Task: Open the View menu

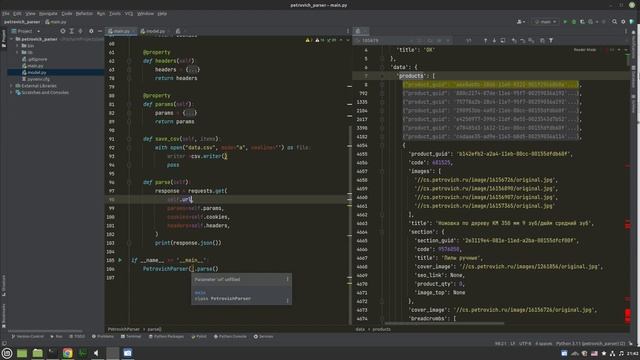Action: point(30,13)
